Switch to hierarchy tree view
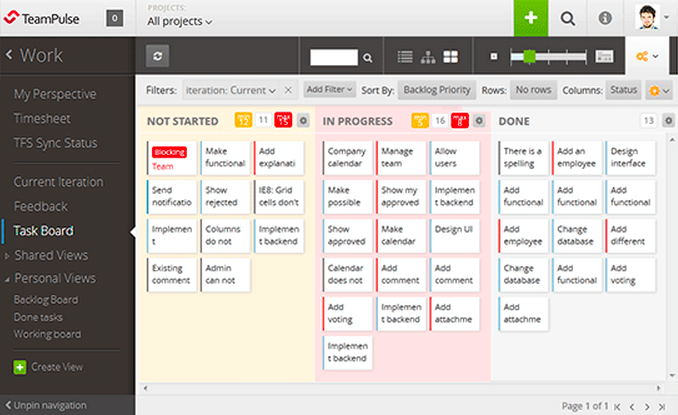 428,57
